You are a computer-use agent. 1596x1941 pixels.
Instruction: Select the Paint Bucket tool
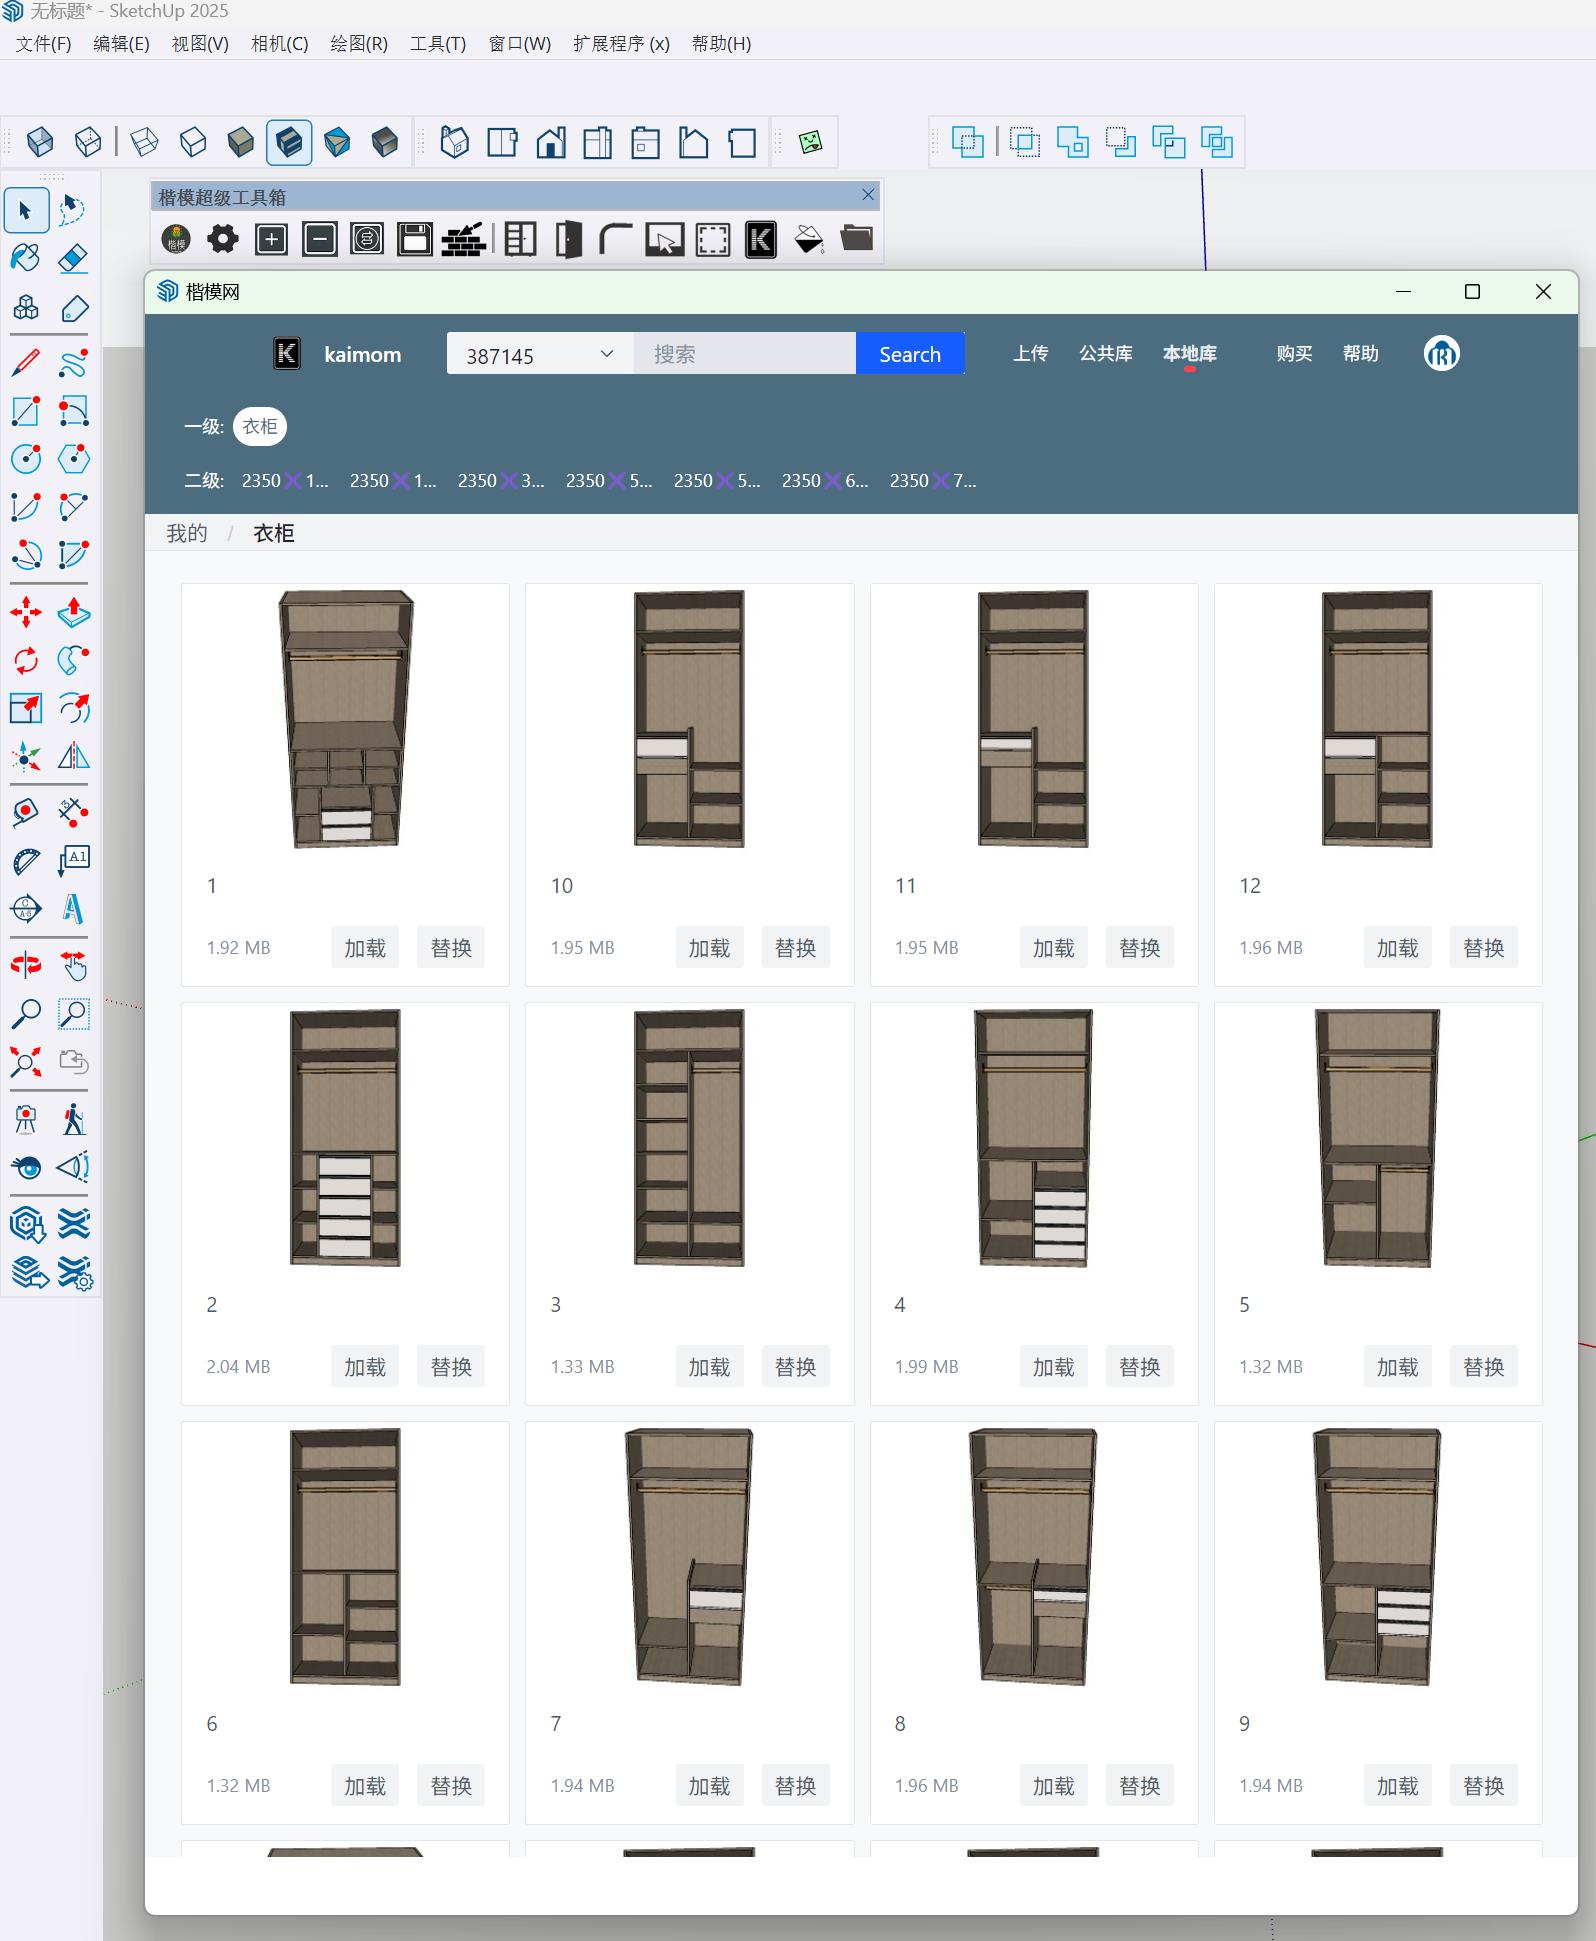(26, 259)
